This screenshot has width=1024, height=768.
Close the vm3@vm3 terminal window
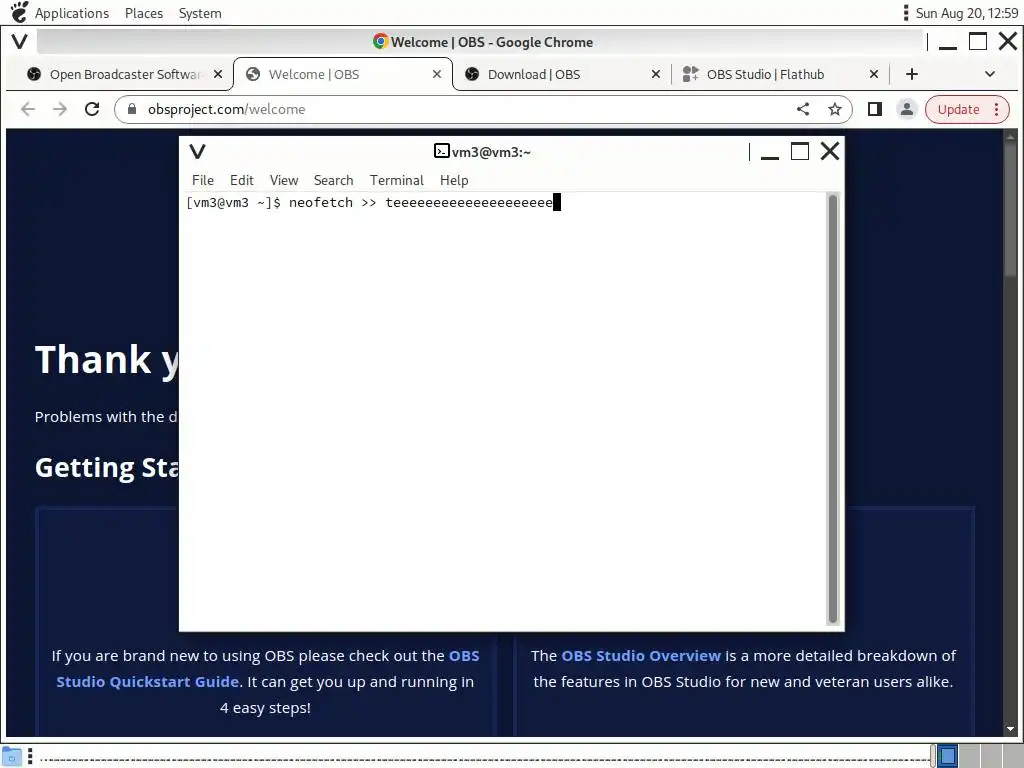(830, 152)
